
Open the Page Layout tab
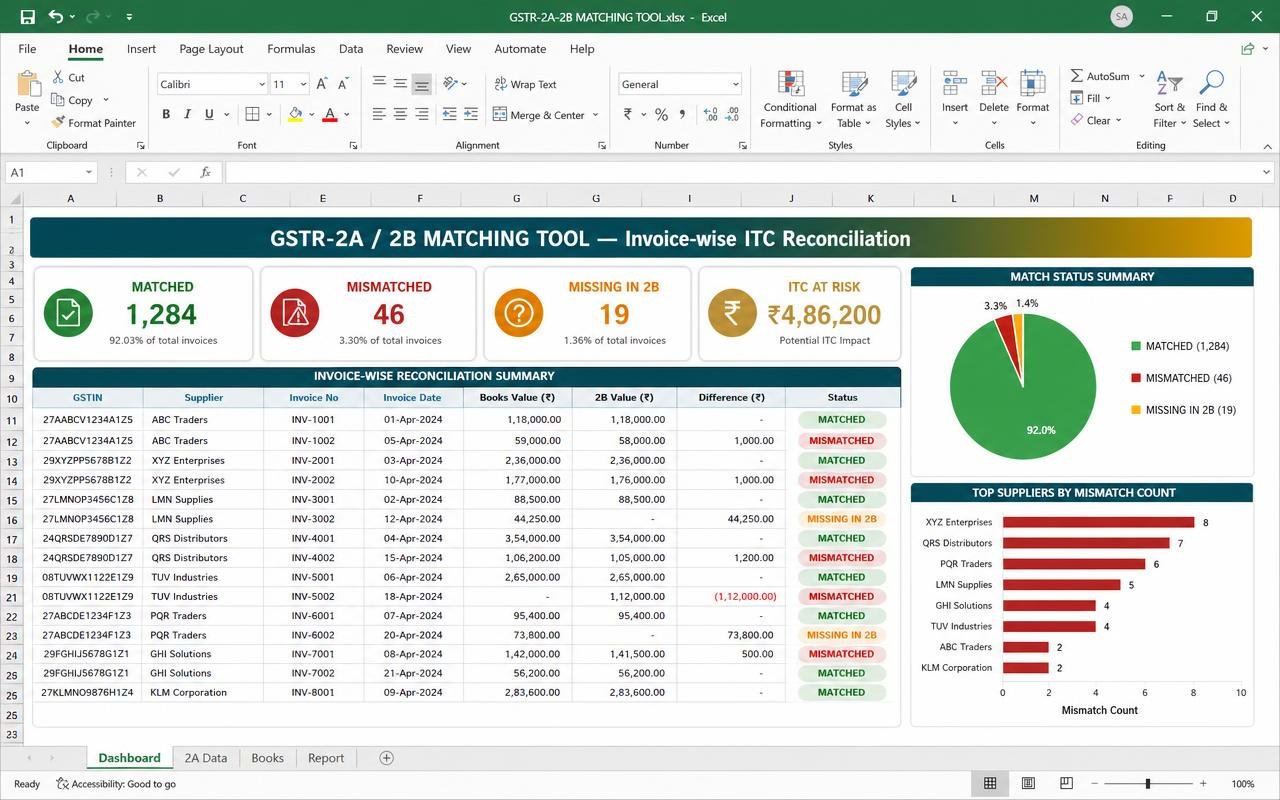[211, 48]
